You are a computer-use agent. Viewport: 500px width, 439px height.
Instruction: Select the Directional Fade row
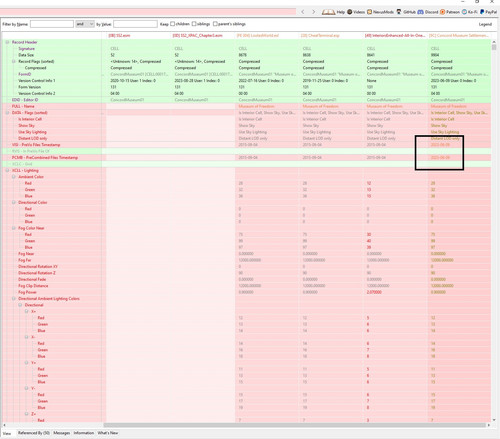click(246, 279)
